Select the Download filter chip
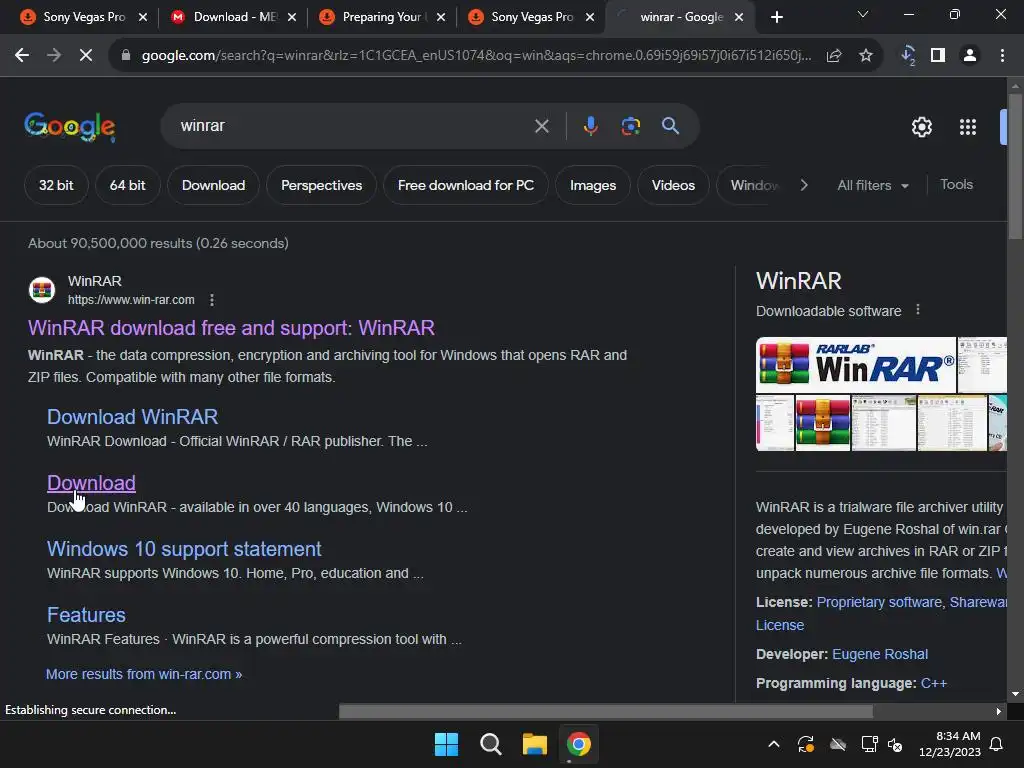Viewport: 1024px width, 768px height. [x=214, y=185]
